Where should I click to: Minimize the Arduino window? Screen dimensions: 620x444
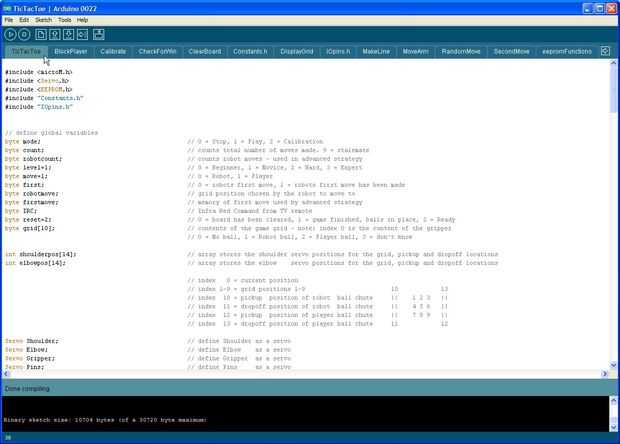click(x=588, y=8)
